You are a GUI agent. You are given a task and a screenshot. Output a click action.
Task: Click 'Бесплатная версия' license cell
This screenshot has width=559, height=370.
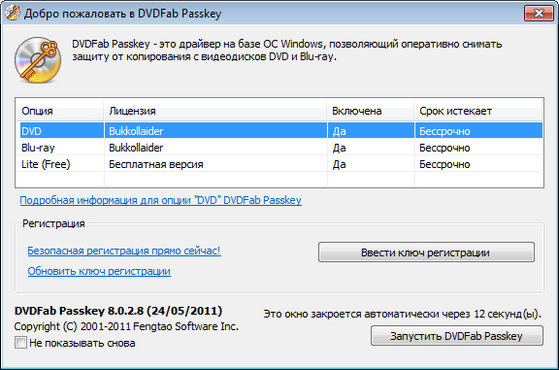click(x=156, y=164)
